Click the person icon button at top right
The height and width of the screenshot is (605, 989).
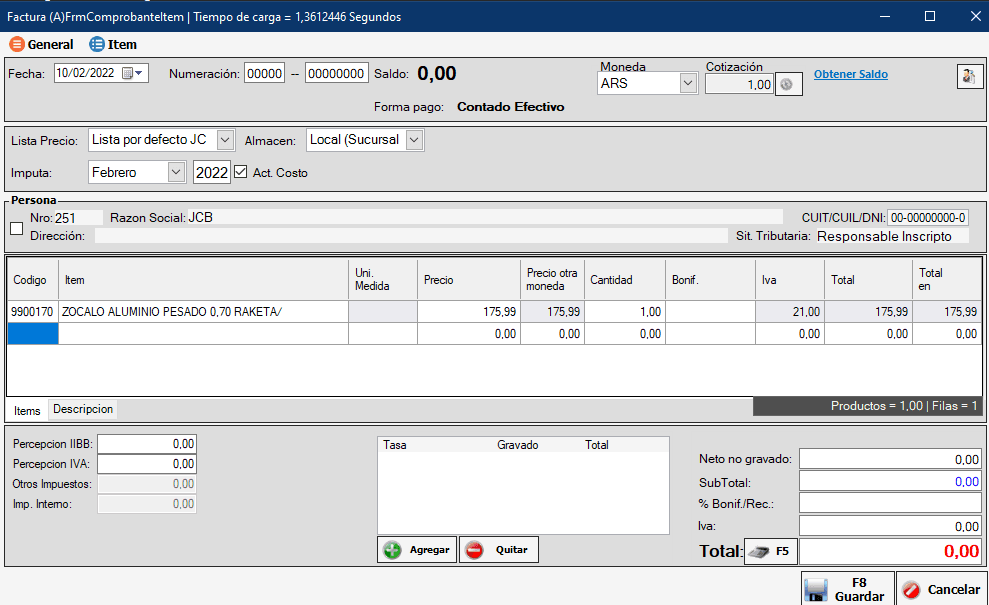pos(969,77)
